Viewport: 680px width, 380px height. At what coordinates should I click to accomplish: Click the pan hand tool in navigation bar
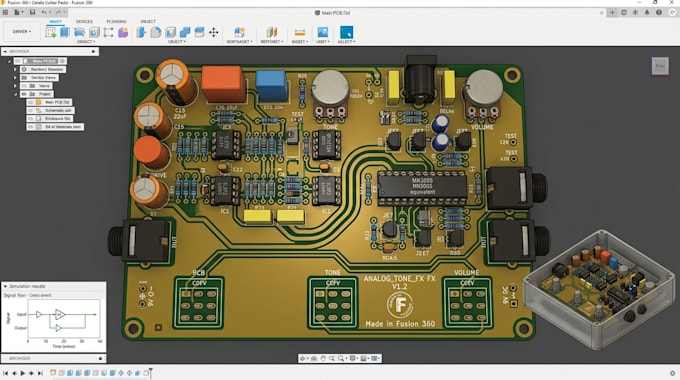click(x=323, y=358)
